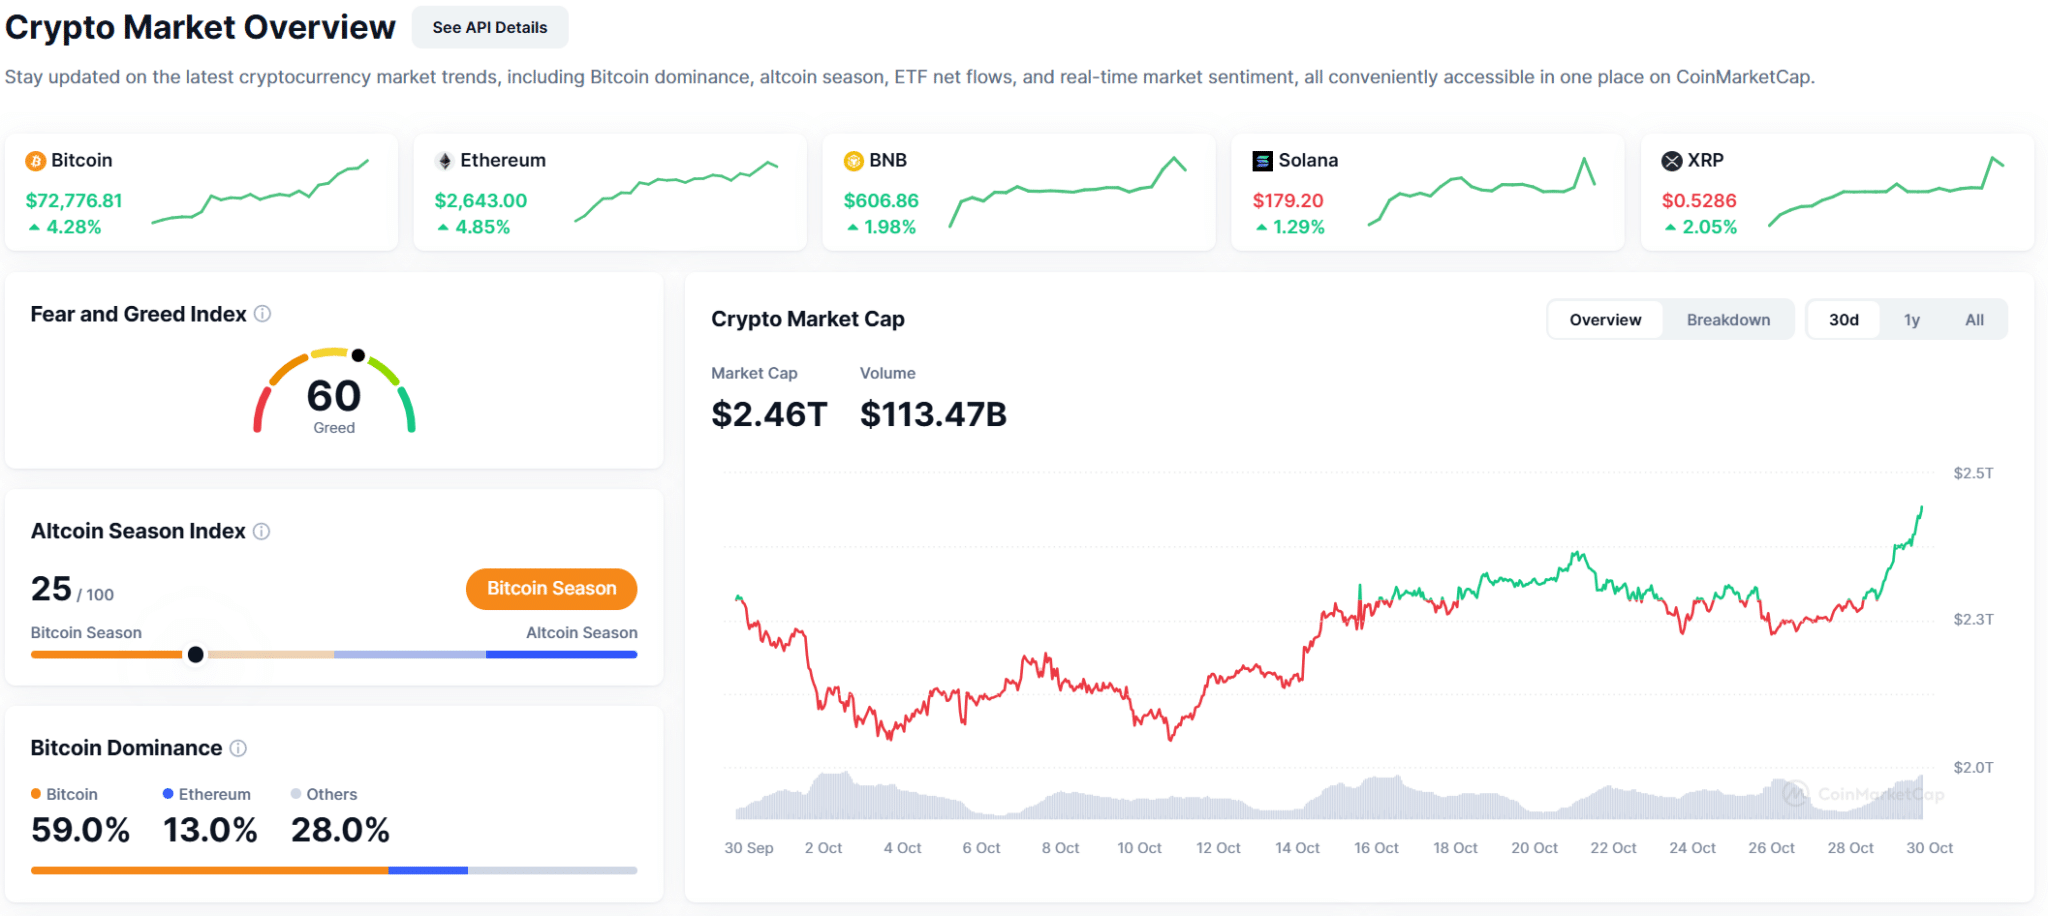Open the Bitcoin price card name
The image size is (2048, 916).
pos(82,161)
